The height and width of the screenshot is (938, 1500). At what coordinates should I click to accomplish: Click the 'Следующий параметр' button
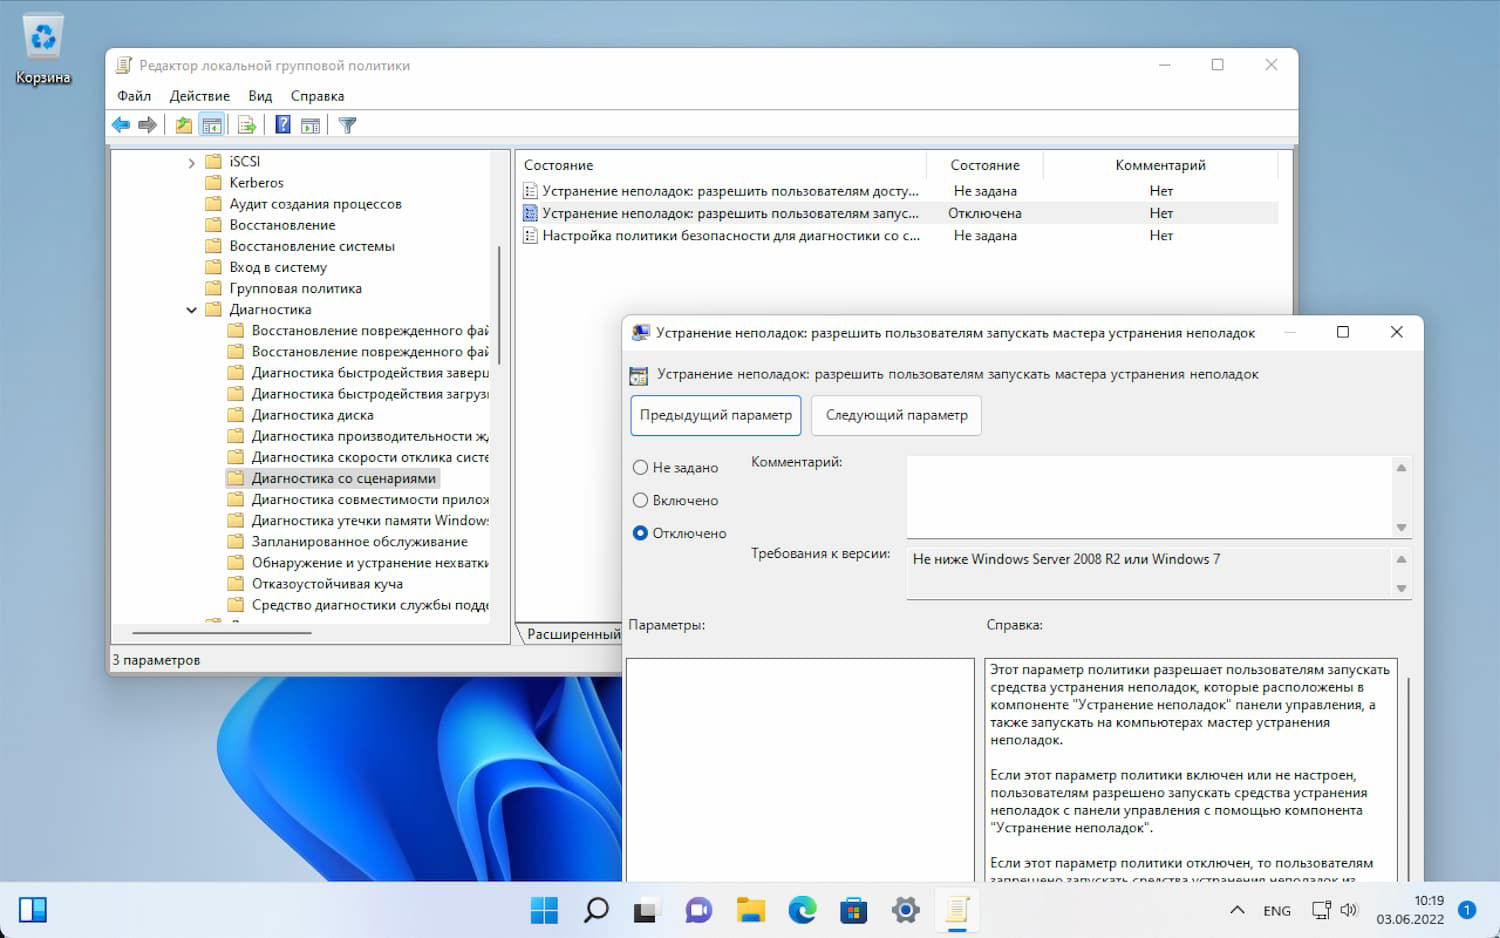(x=896, y=415)
